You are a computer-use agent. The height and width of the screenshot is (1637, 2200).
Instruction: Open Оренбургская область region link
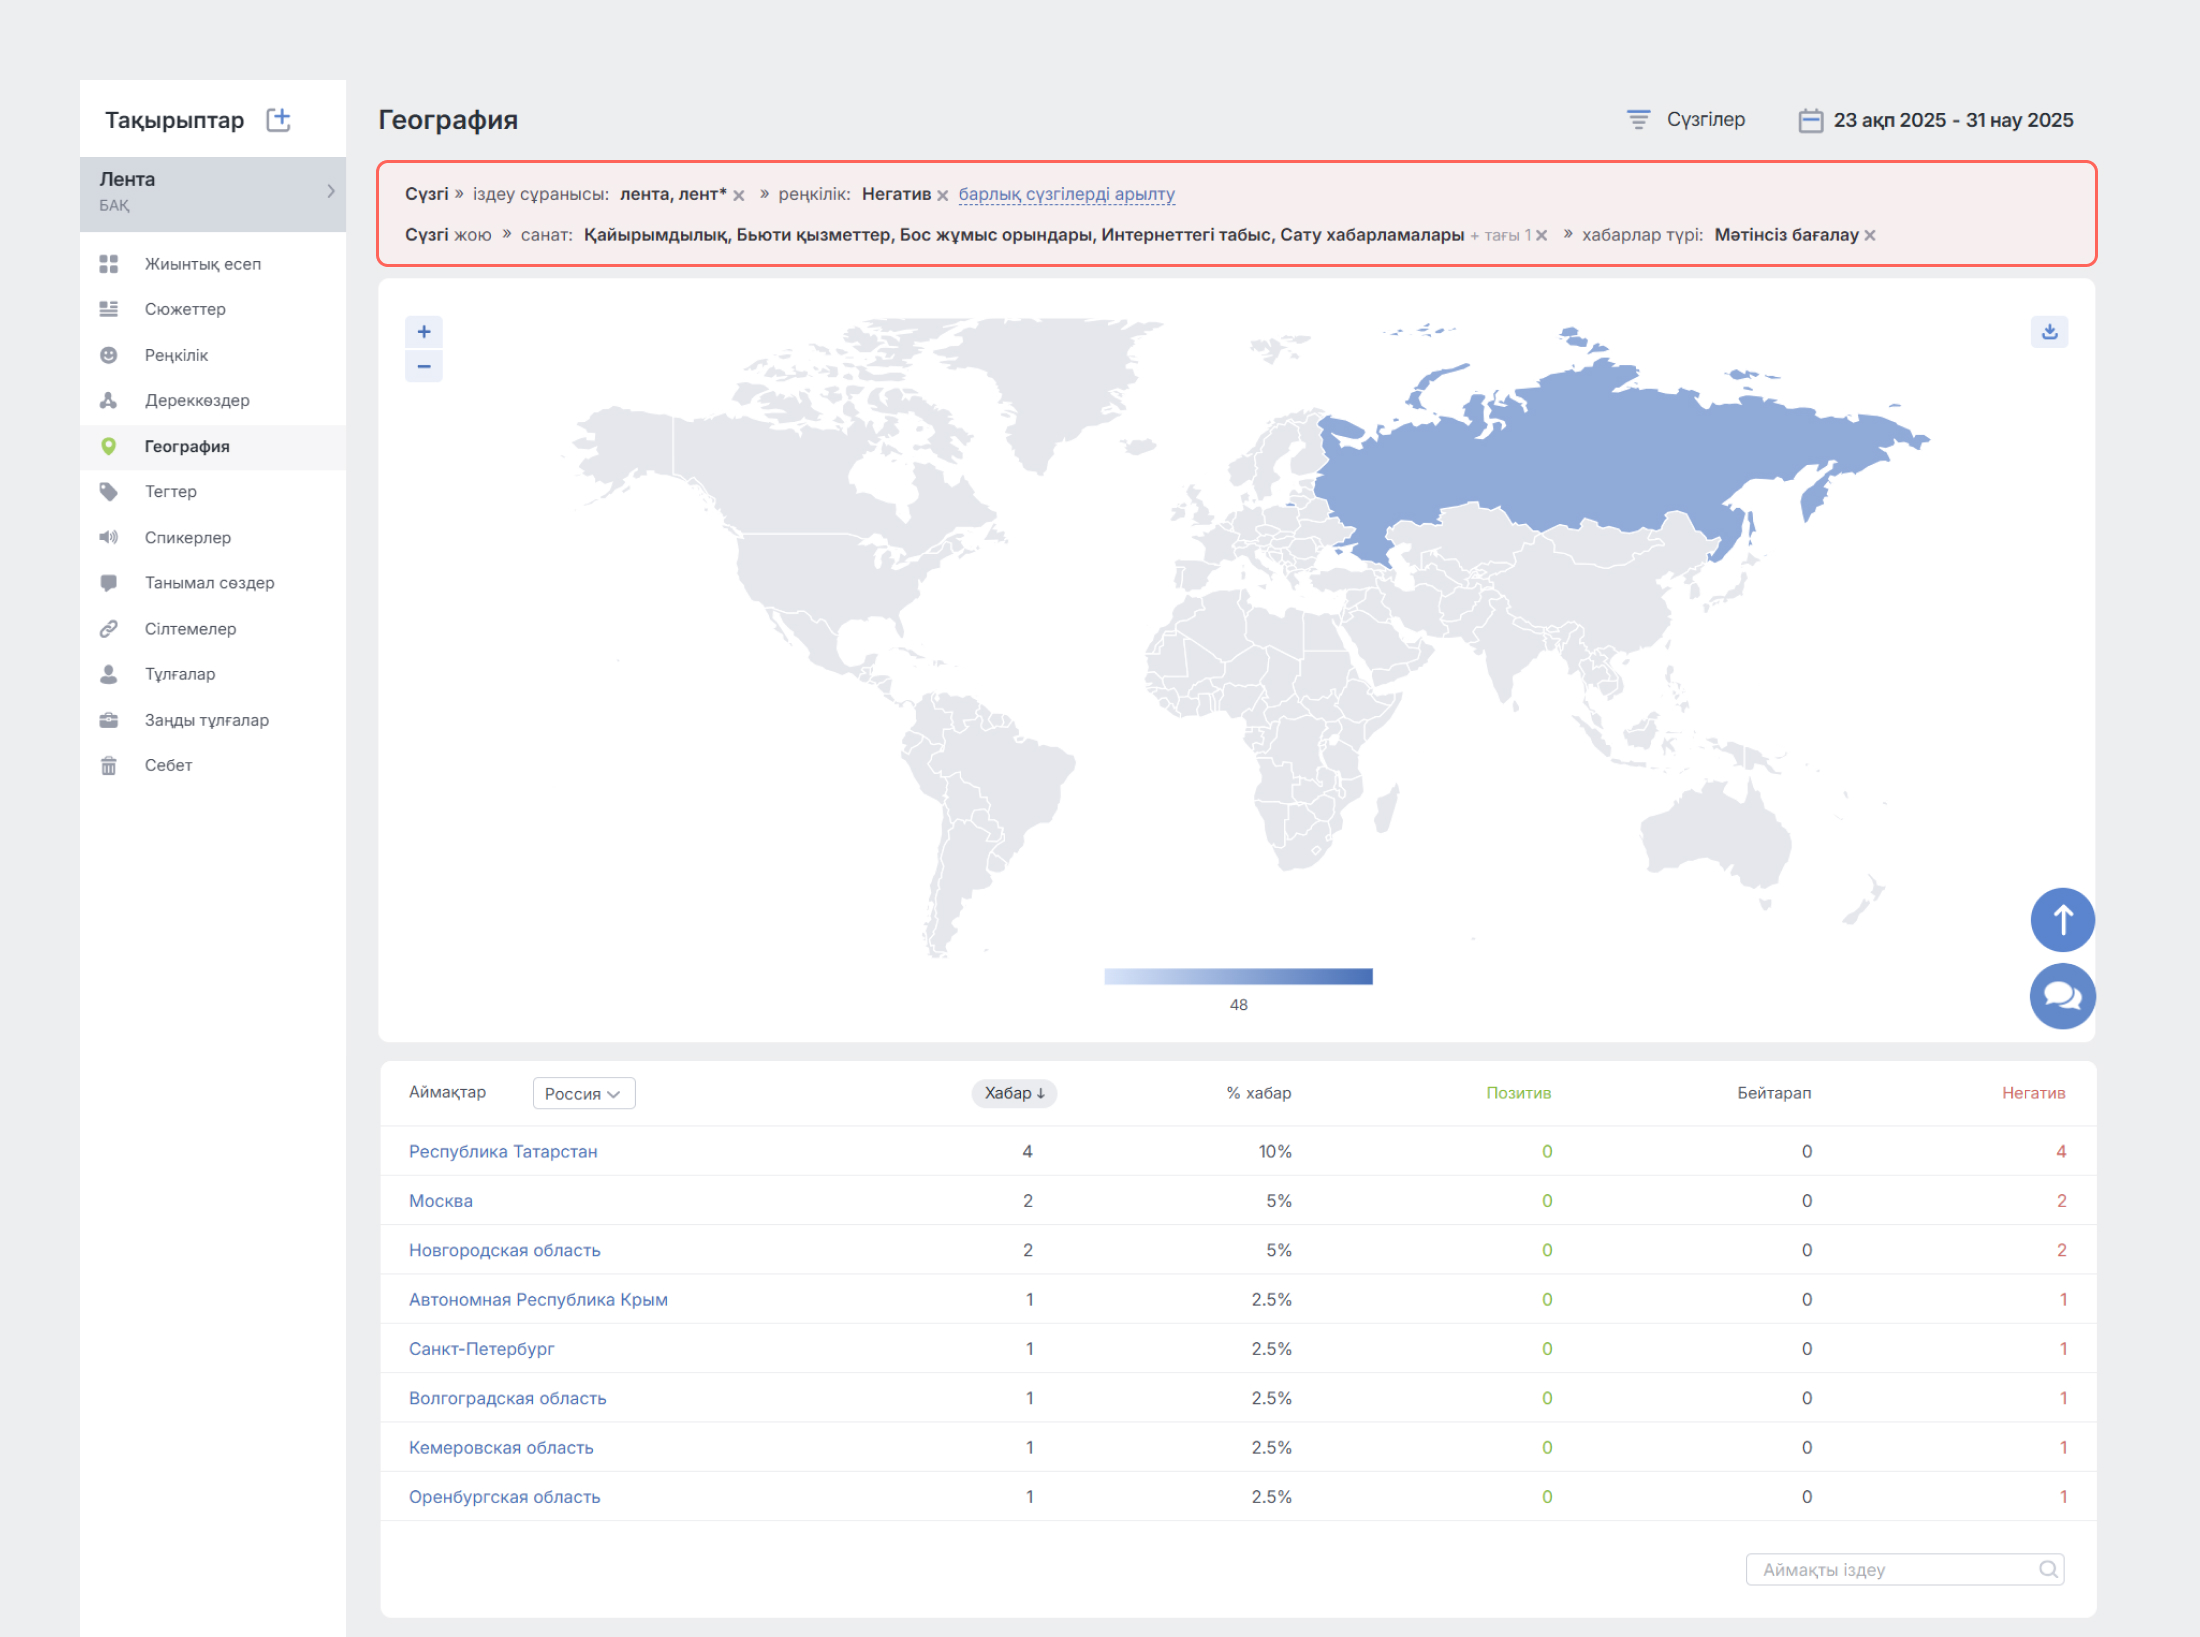point(504,1497)
